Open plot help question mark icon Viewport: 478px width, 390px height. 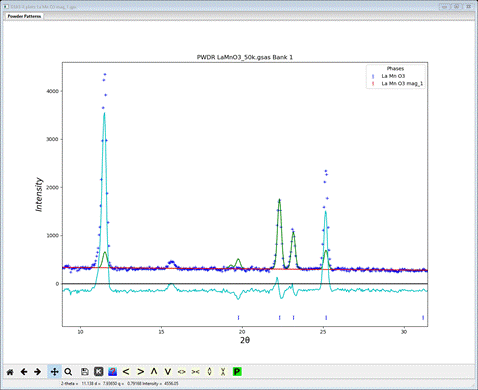113,372
